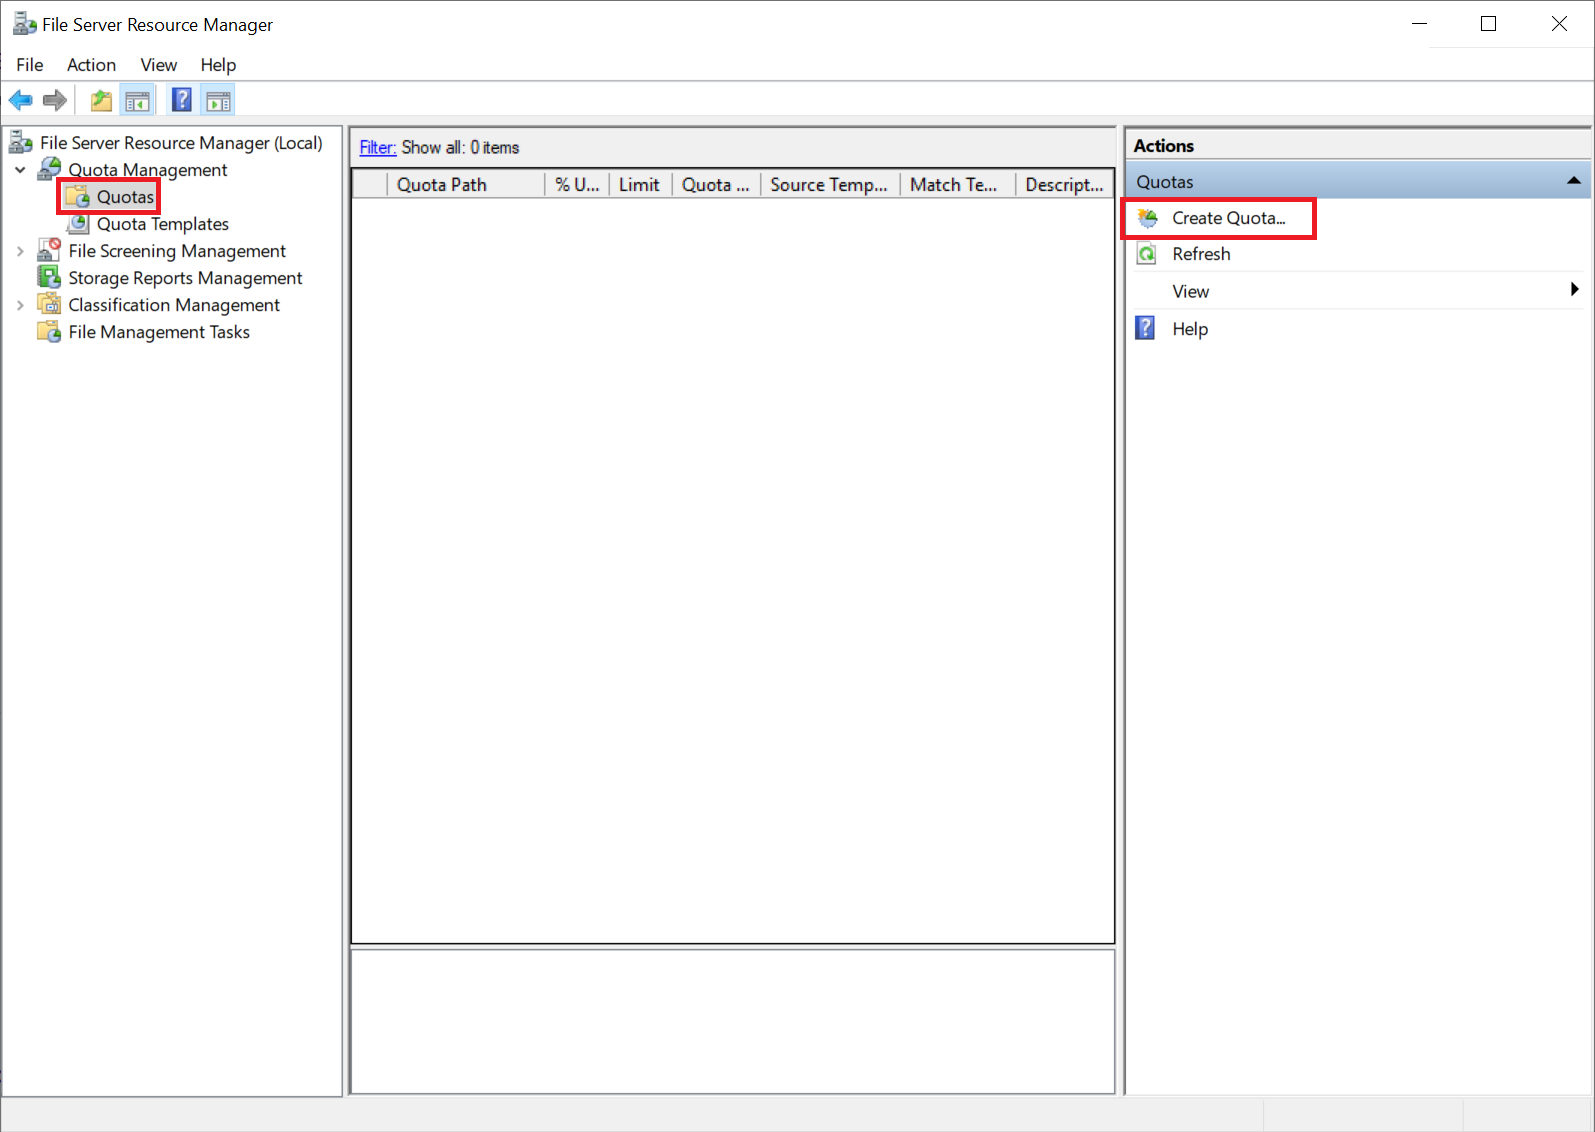Screen dimensions: 1595x1132
Task: Click the File Management Tasks icon
Action: click(49, 331)
